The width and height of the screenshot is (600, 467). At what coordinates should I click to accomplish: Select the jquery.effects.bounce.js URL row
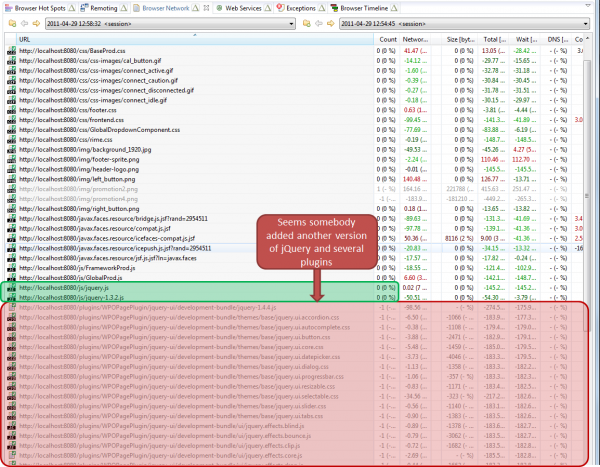click(x=295, y=436)
